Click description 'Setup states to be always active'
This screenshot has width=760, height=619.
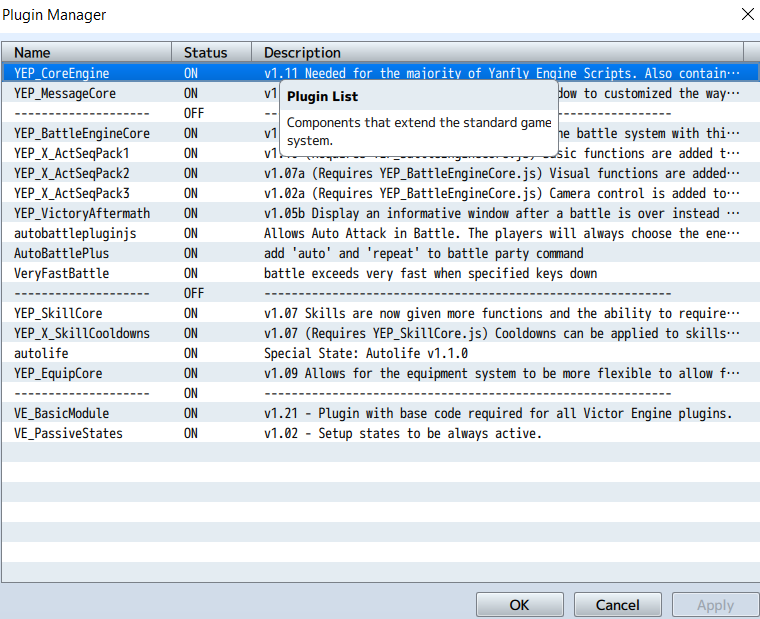click(x=403, y=433)
